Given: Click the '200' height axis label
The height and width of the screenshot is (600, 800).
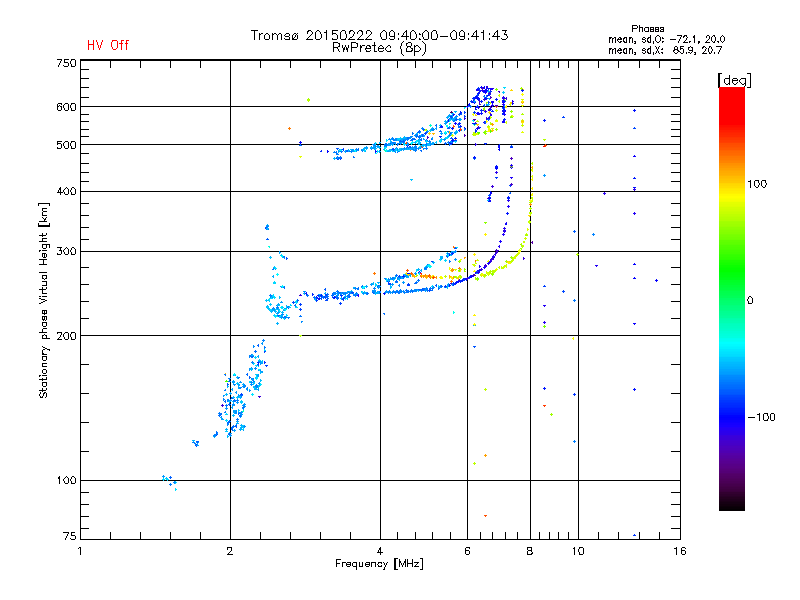Looking at the screenshot, I should 66,336.
